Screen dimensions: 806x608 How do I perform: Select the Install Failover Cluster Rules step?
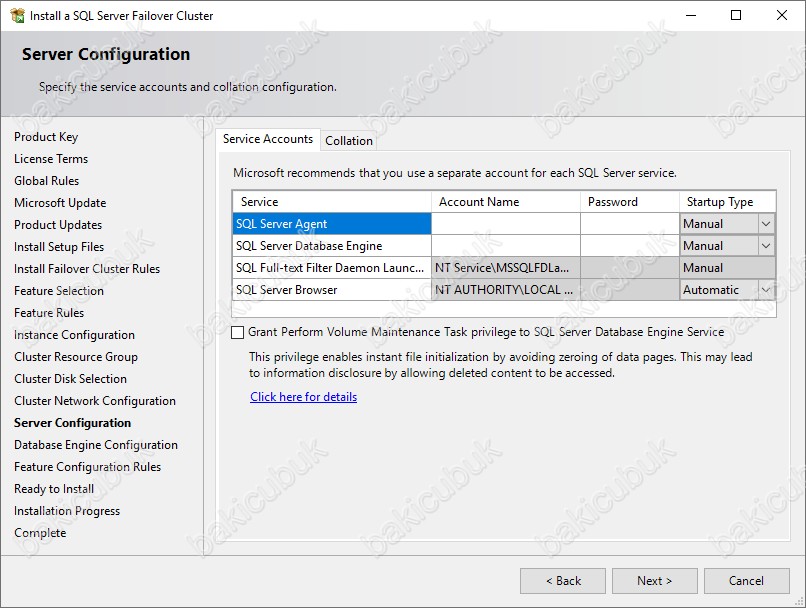(x=87, y=269)
